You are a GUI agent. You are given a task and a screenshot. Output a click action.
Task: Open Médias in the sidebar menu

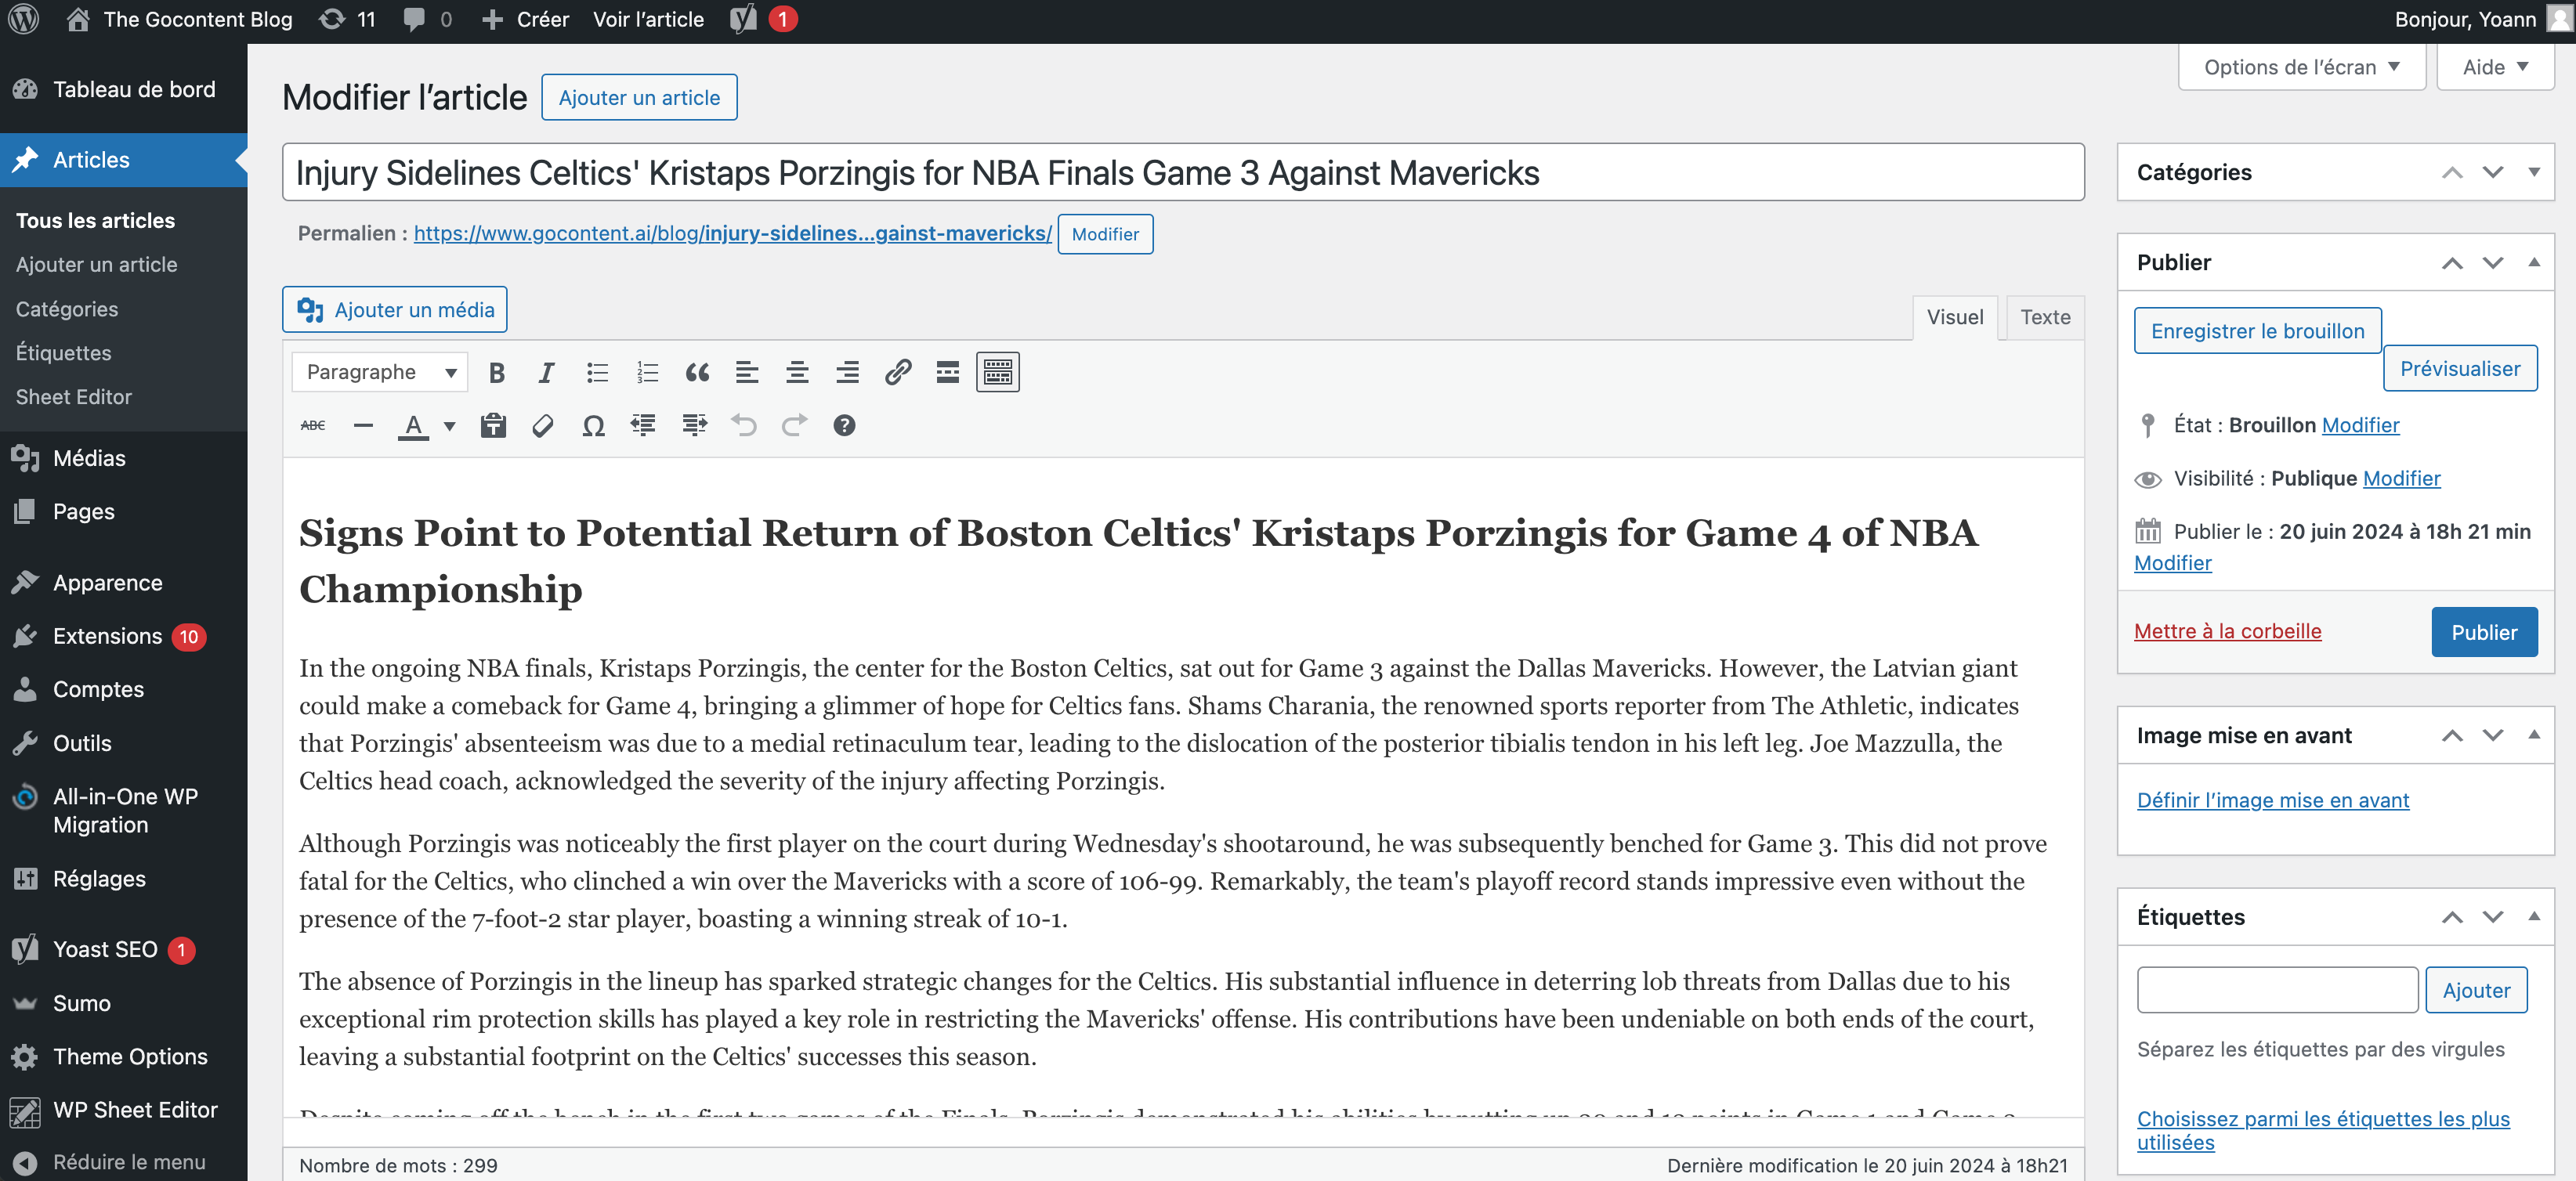pyautogui.click(x=89, y=458)
